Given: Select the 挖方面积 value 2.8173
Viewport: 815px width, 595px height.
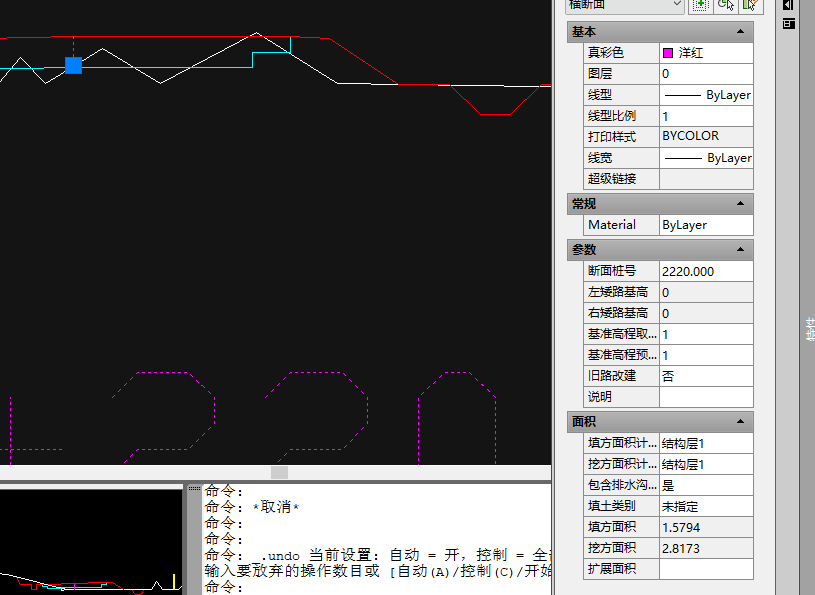Looking at the screenshot, I should tap(706, 548).
